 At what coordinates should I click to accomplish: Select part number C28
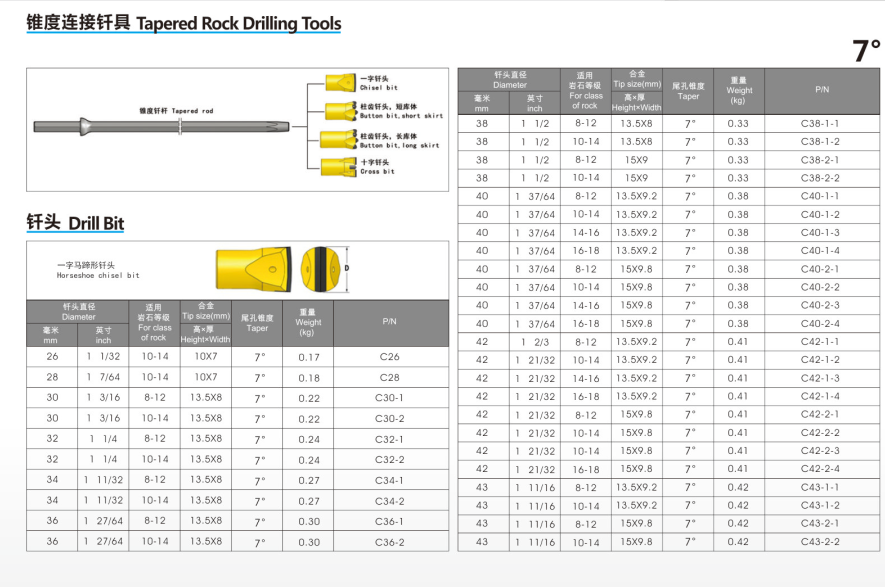tap(389, 378)
